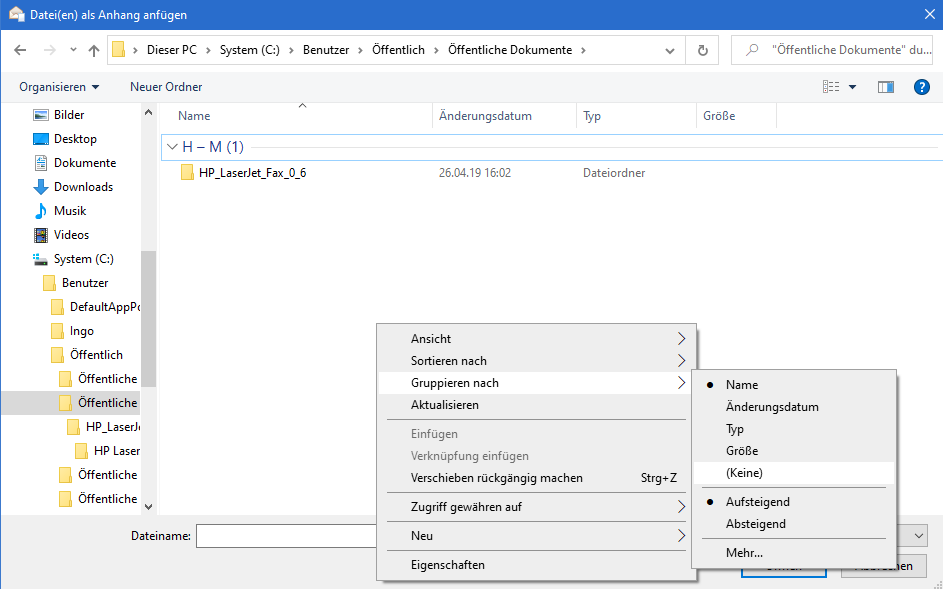Select Änderungsdatum grouping option
Screen dimensions: 943x589
772,407
